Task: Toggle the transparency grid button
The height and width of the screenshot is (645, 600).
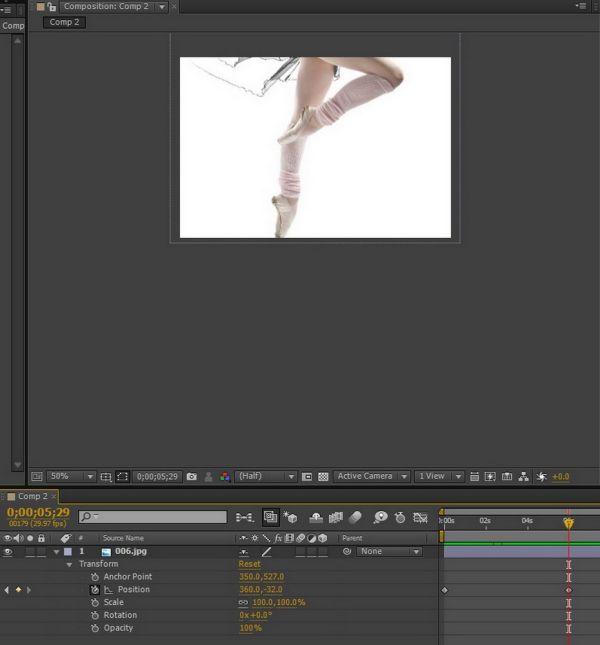Action: (323, 477)
